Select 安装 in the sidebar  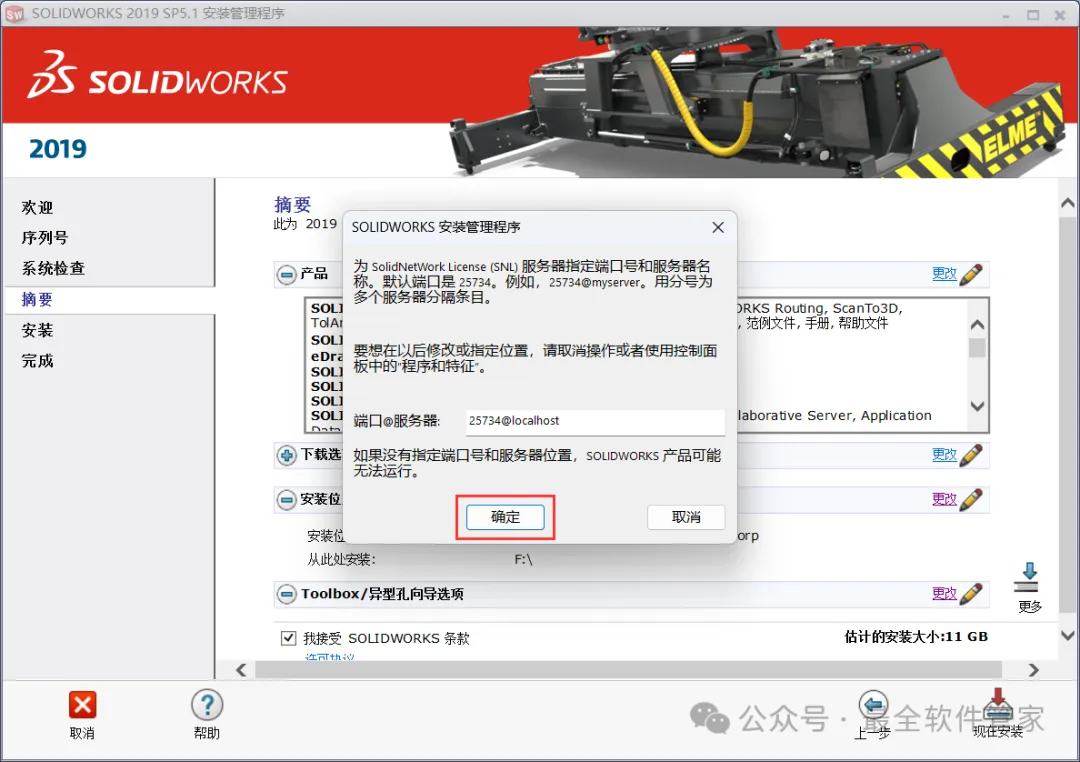pyautogui.click(x=37, y=330)
